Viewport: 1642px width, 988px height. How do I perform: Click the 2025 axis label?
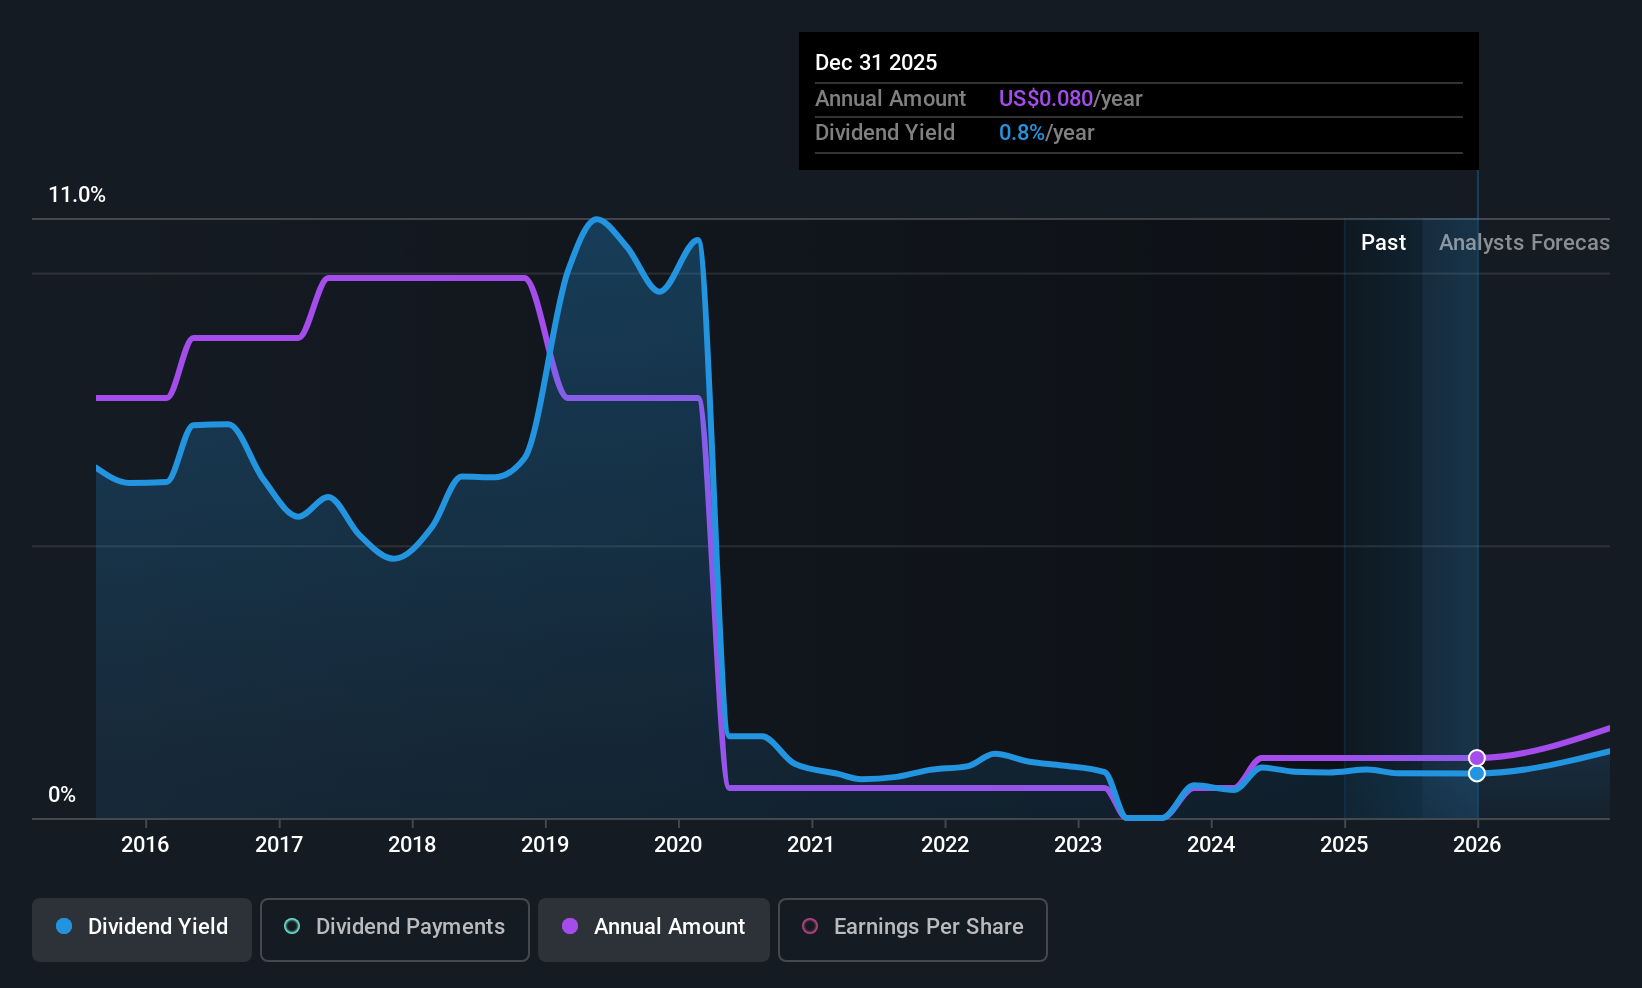(1344, 844)
